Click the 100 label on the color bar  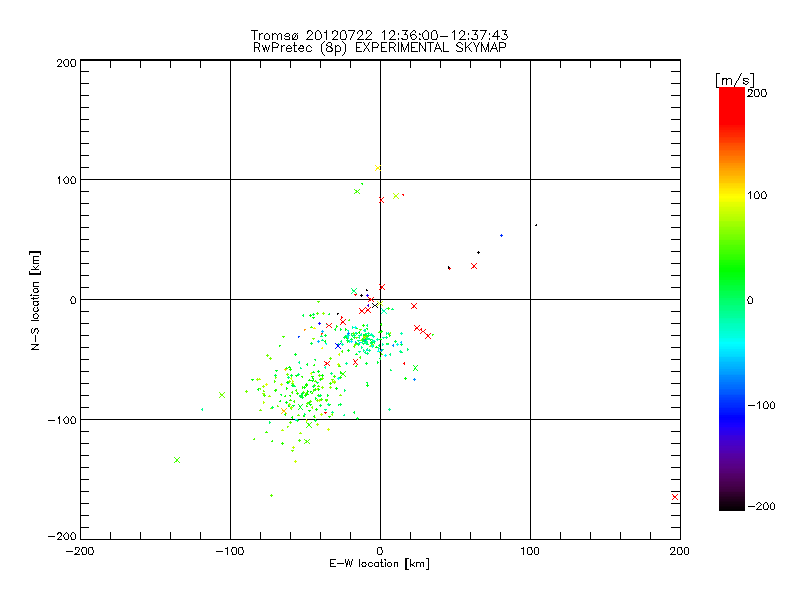point(757,195)
